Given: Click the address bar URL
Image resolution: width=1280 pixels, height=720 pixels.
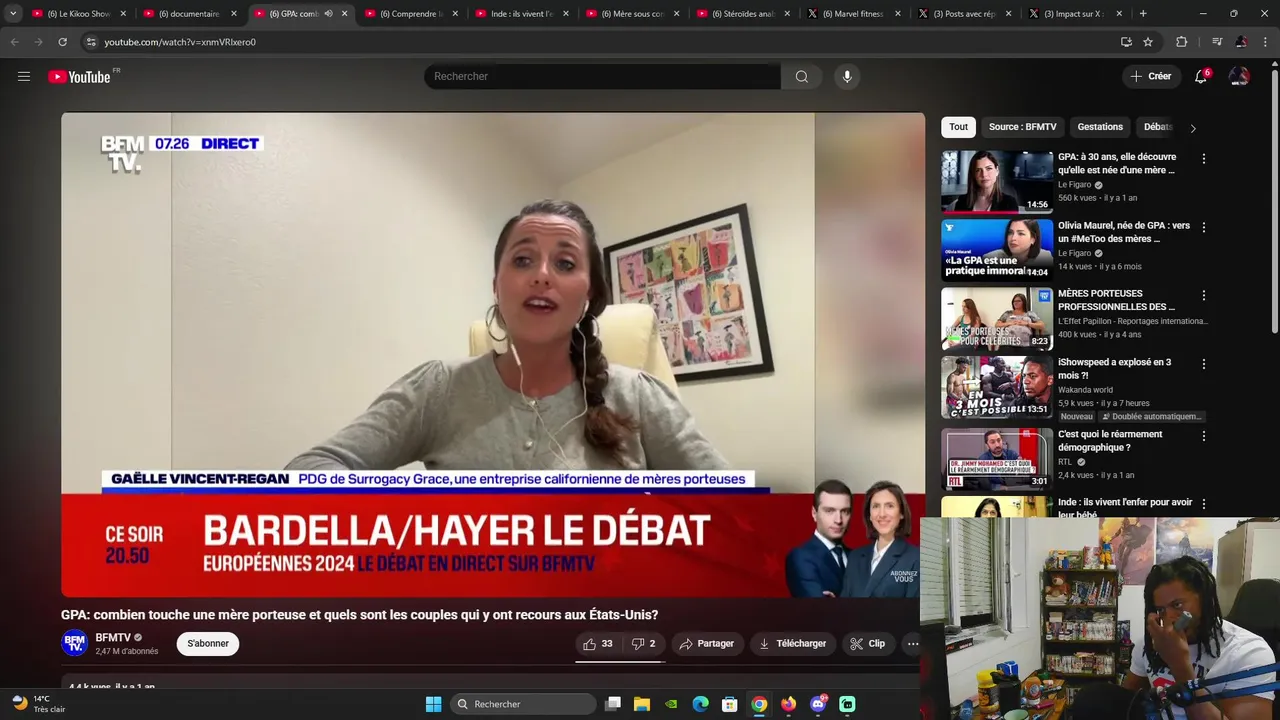Looking at the screenshot, I should click(x=180, y=42).
